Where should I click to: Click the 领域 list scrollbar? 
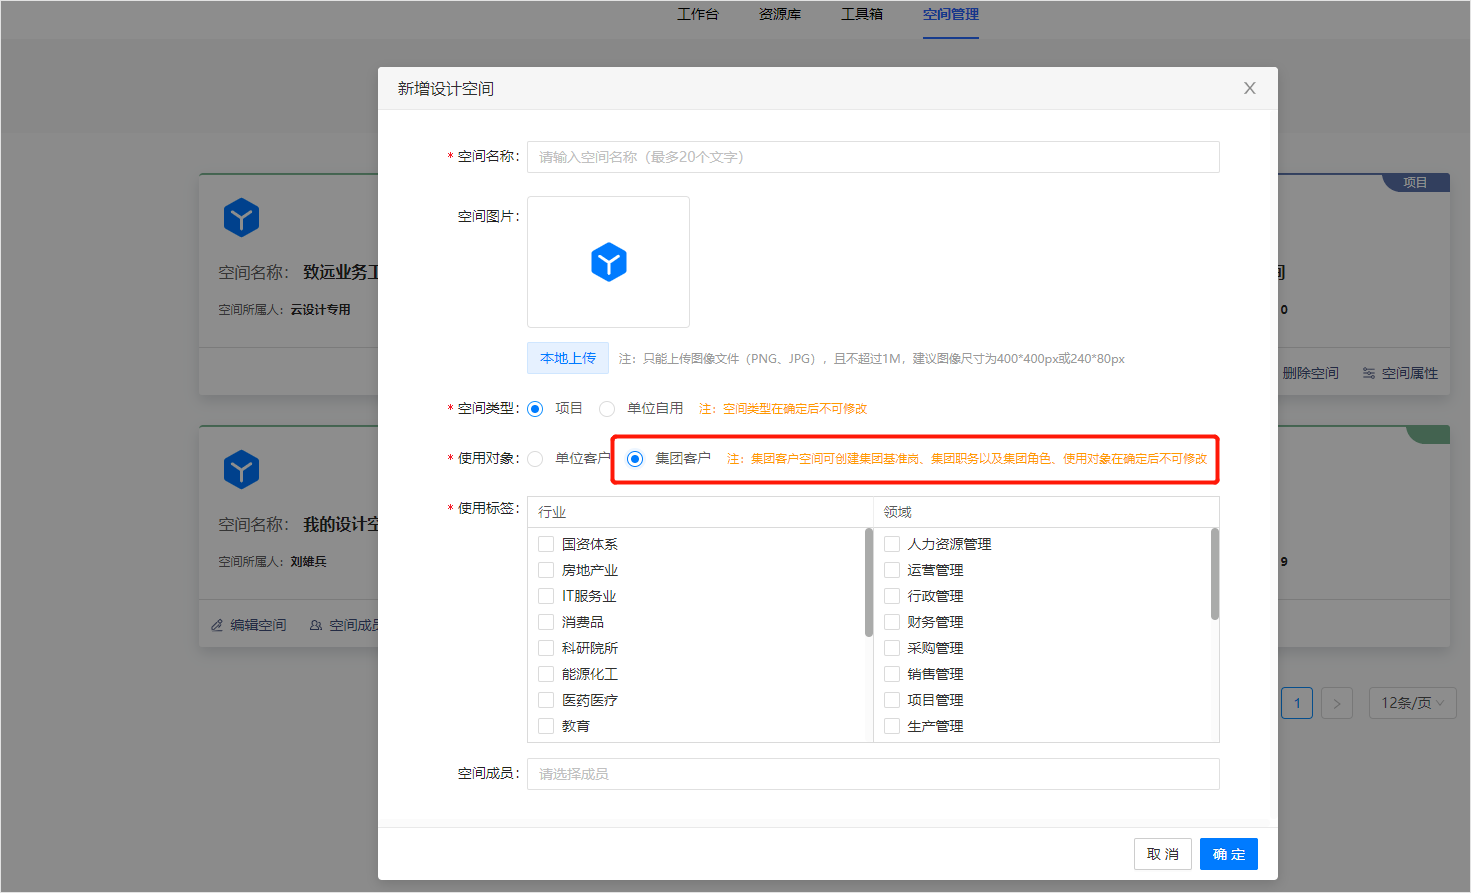click(x=1215, y=575)
